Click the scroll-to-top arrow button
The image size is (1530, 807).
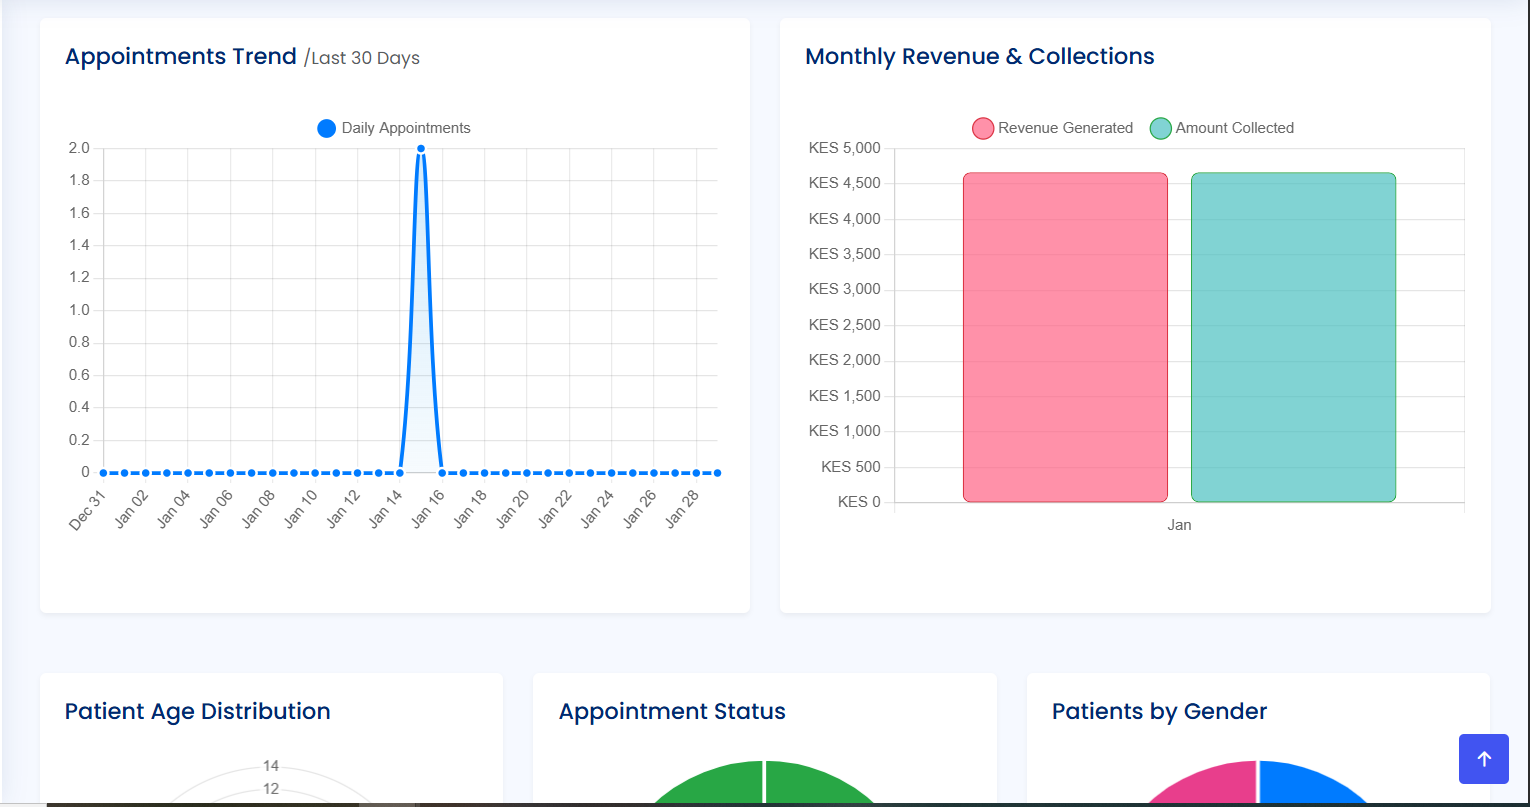coord(1484,759)
